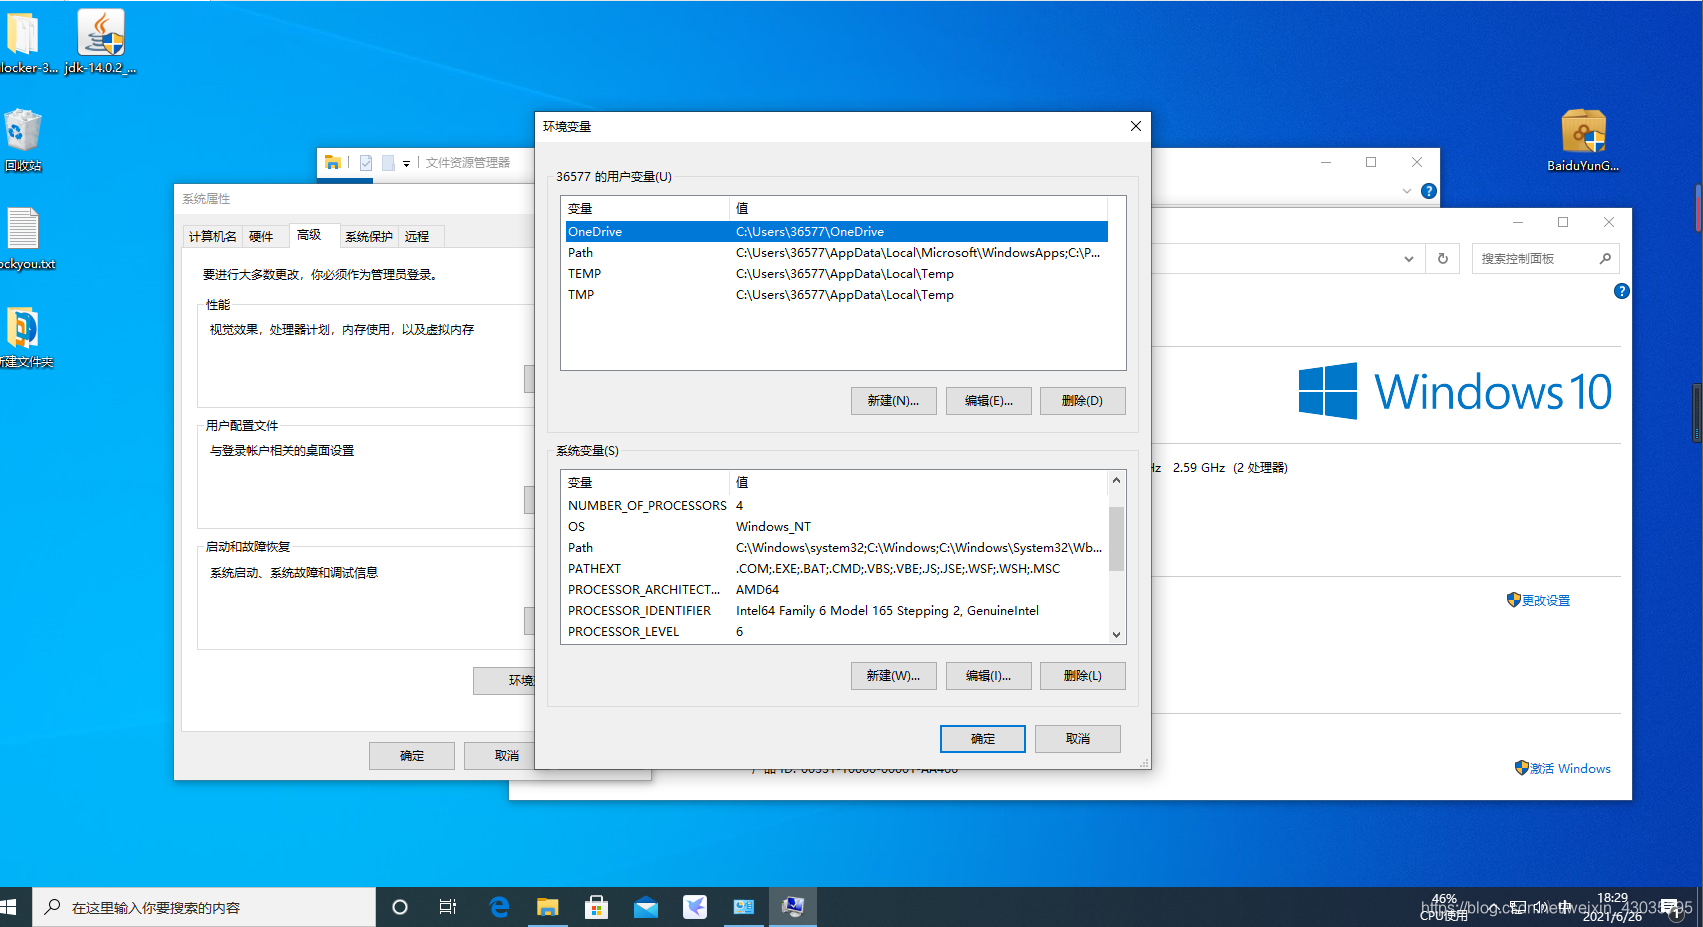Open Task View on the taskbar
The height and width of the screenshot is (927, 1703).
click(448, 907)
